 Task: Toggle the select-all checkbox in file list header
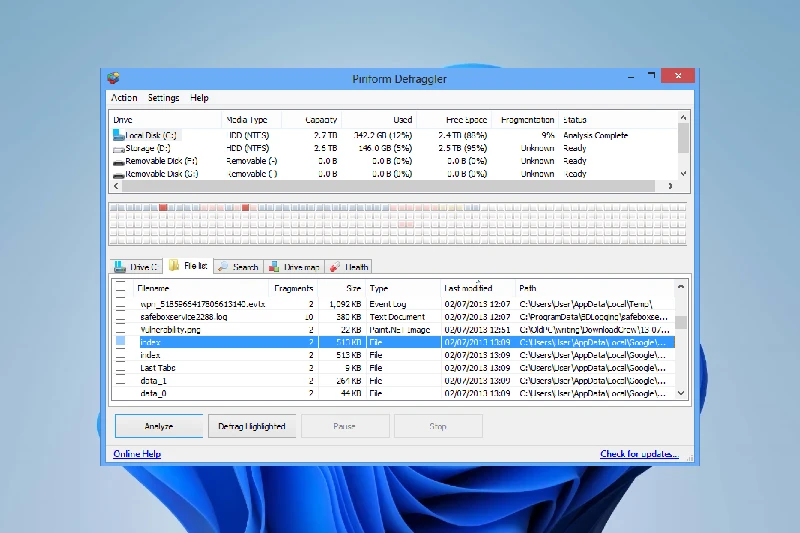point(120,288)
